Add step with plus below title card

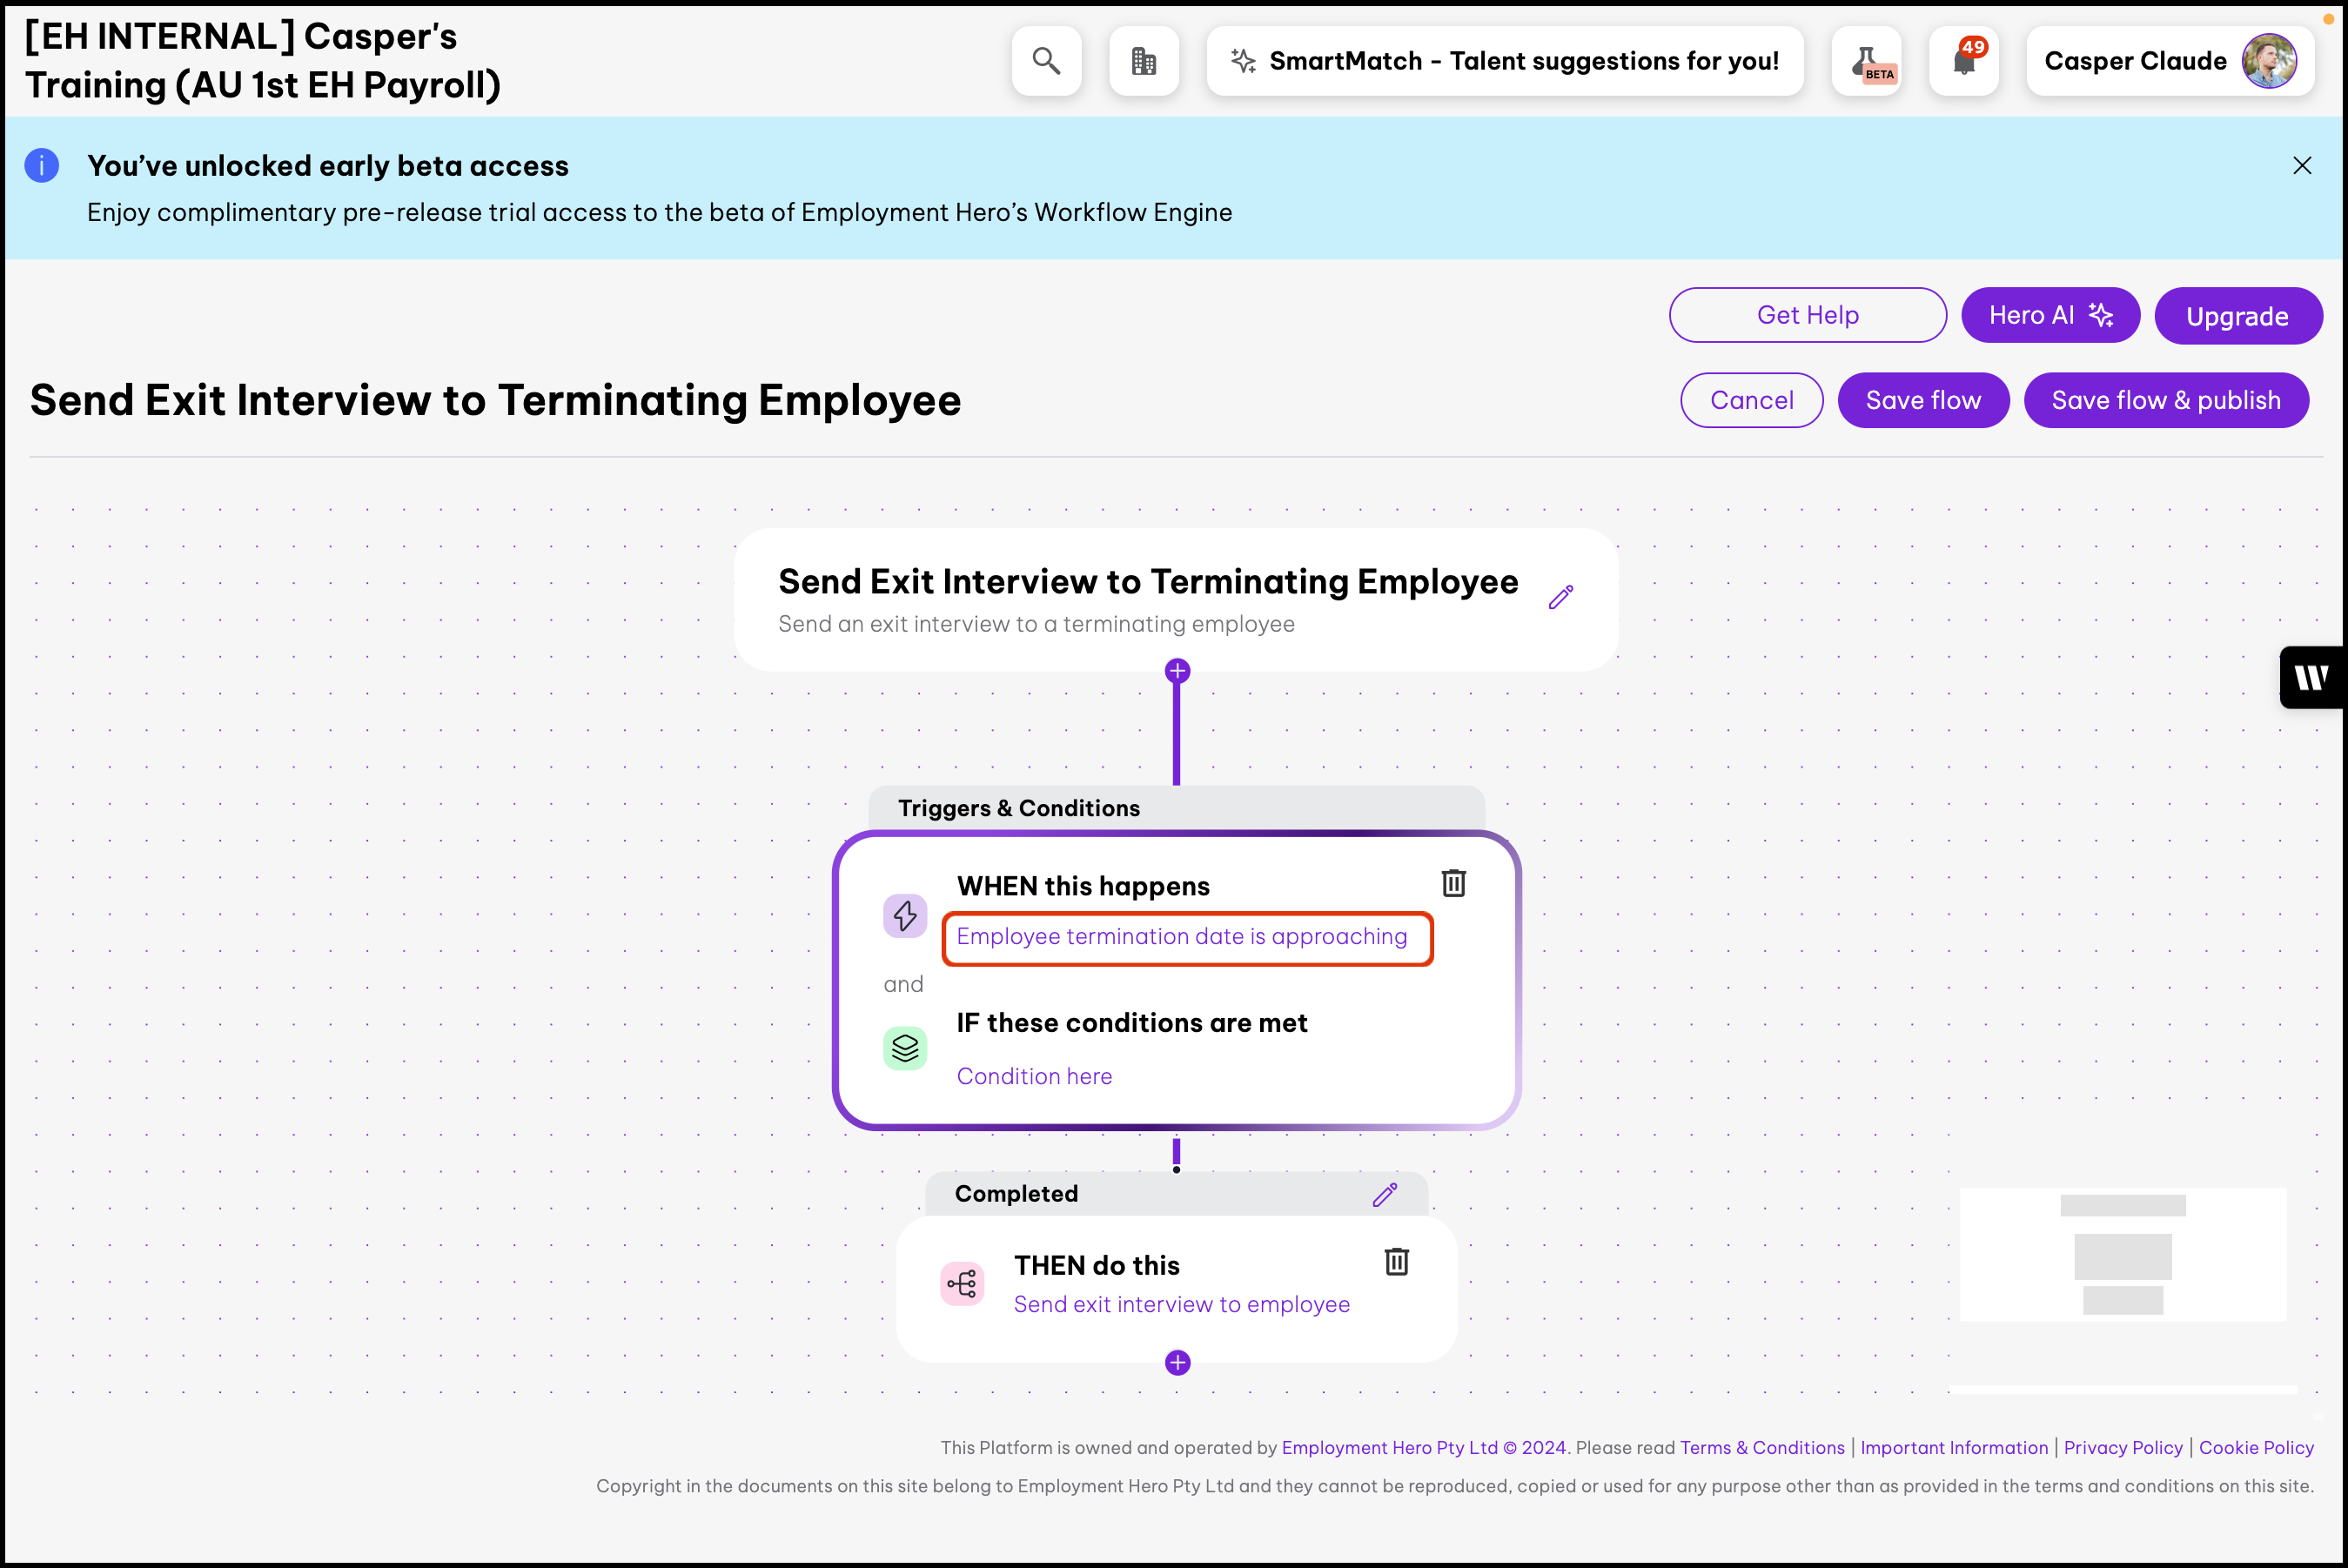coord(1177,671)
